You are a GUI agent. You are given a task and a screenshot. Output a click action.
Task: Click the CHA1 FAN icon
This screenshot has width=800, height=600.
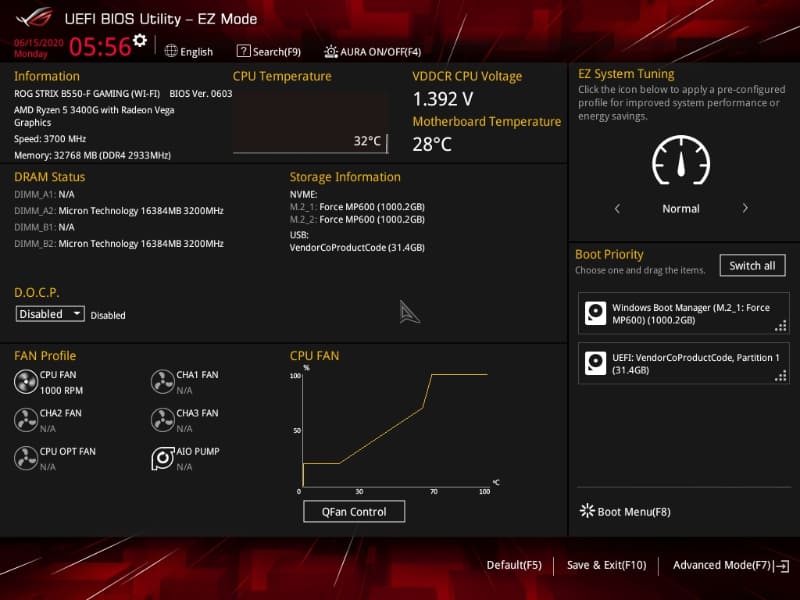(x=164, y=381)
